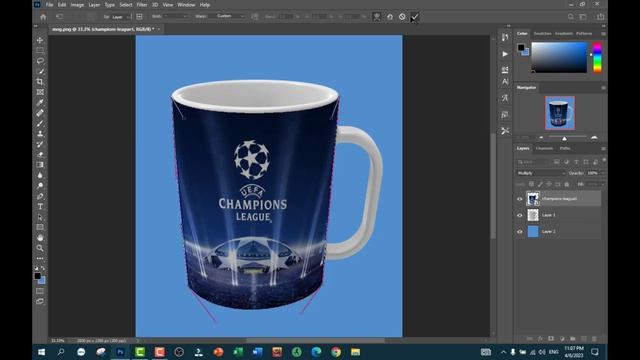Hide the champions league layer
Image resolution: width=640 pixels, height=360 pixels.
coord(520,199)
